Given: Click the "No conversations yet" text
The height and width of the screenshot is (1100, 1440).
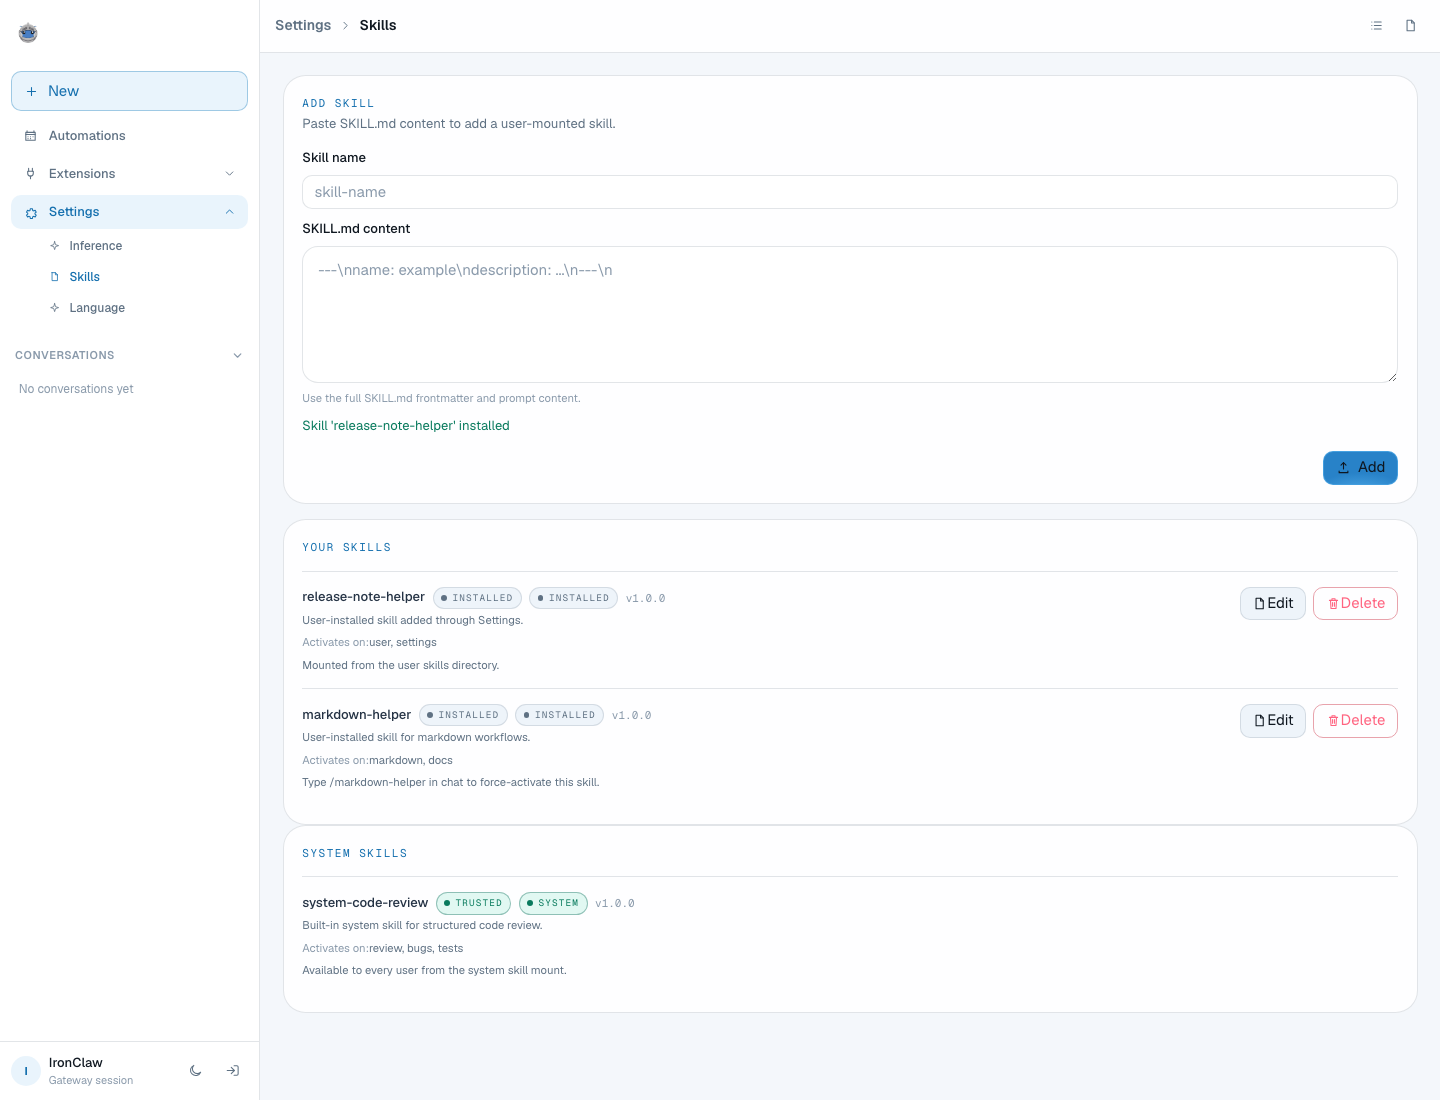Looking at the screenshot, I should point(76,389).
